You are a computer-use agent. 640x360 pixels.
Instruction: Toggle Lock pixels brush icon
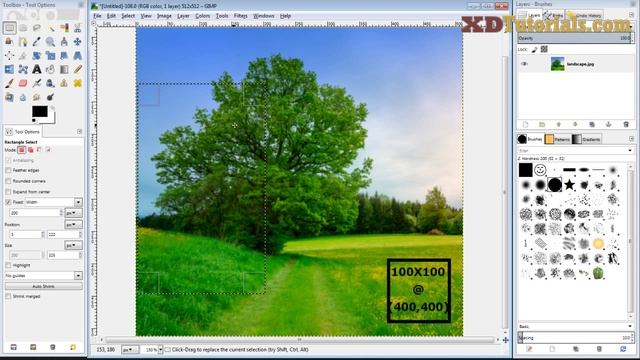point(535,49)
